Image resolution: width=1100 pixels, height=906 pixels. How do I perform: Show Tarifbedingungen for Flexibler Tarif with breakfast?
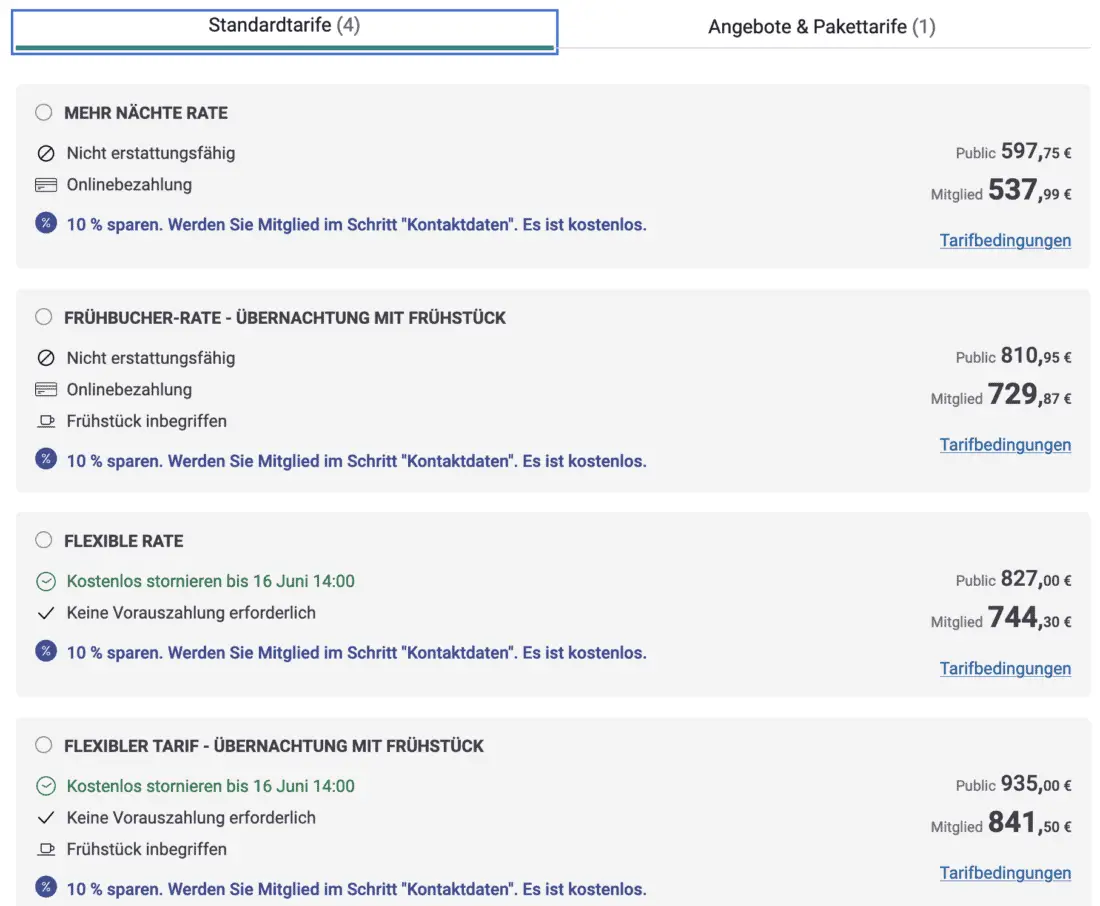1005,873
